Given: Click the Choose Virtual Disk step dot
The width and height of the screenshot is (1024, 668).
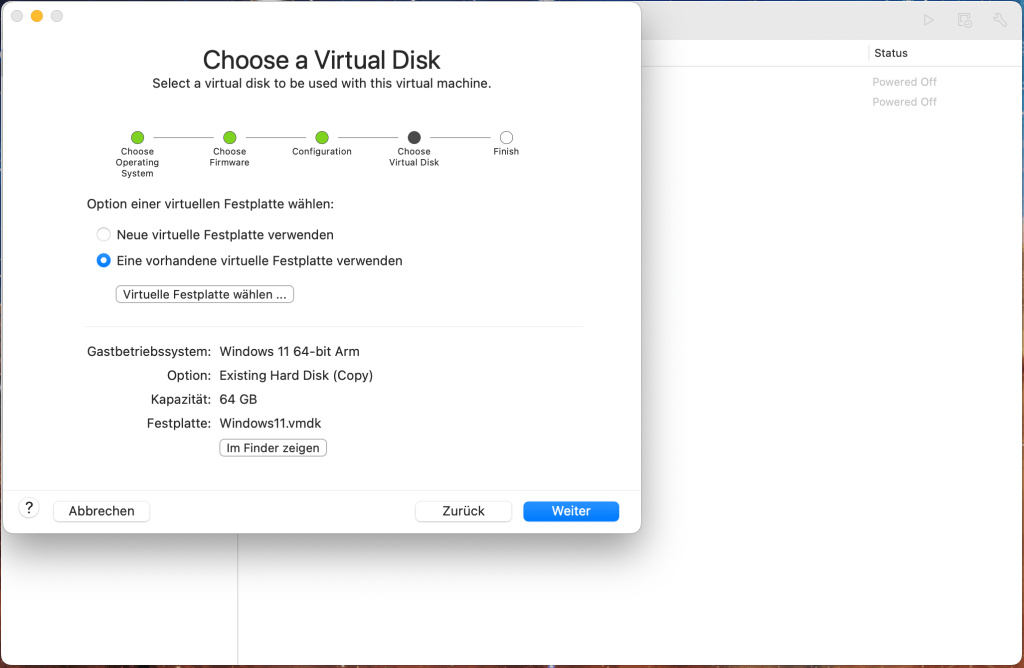Looking at the screenshot, I should [414, 138].
